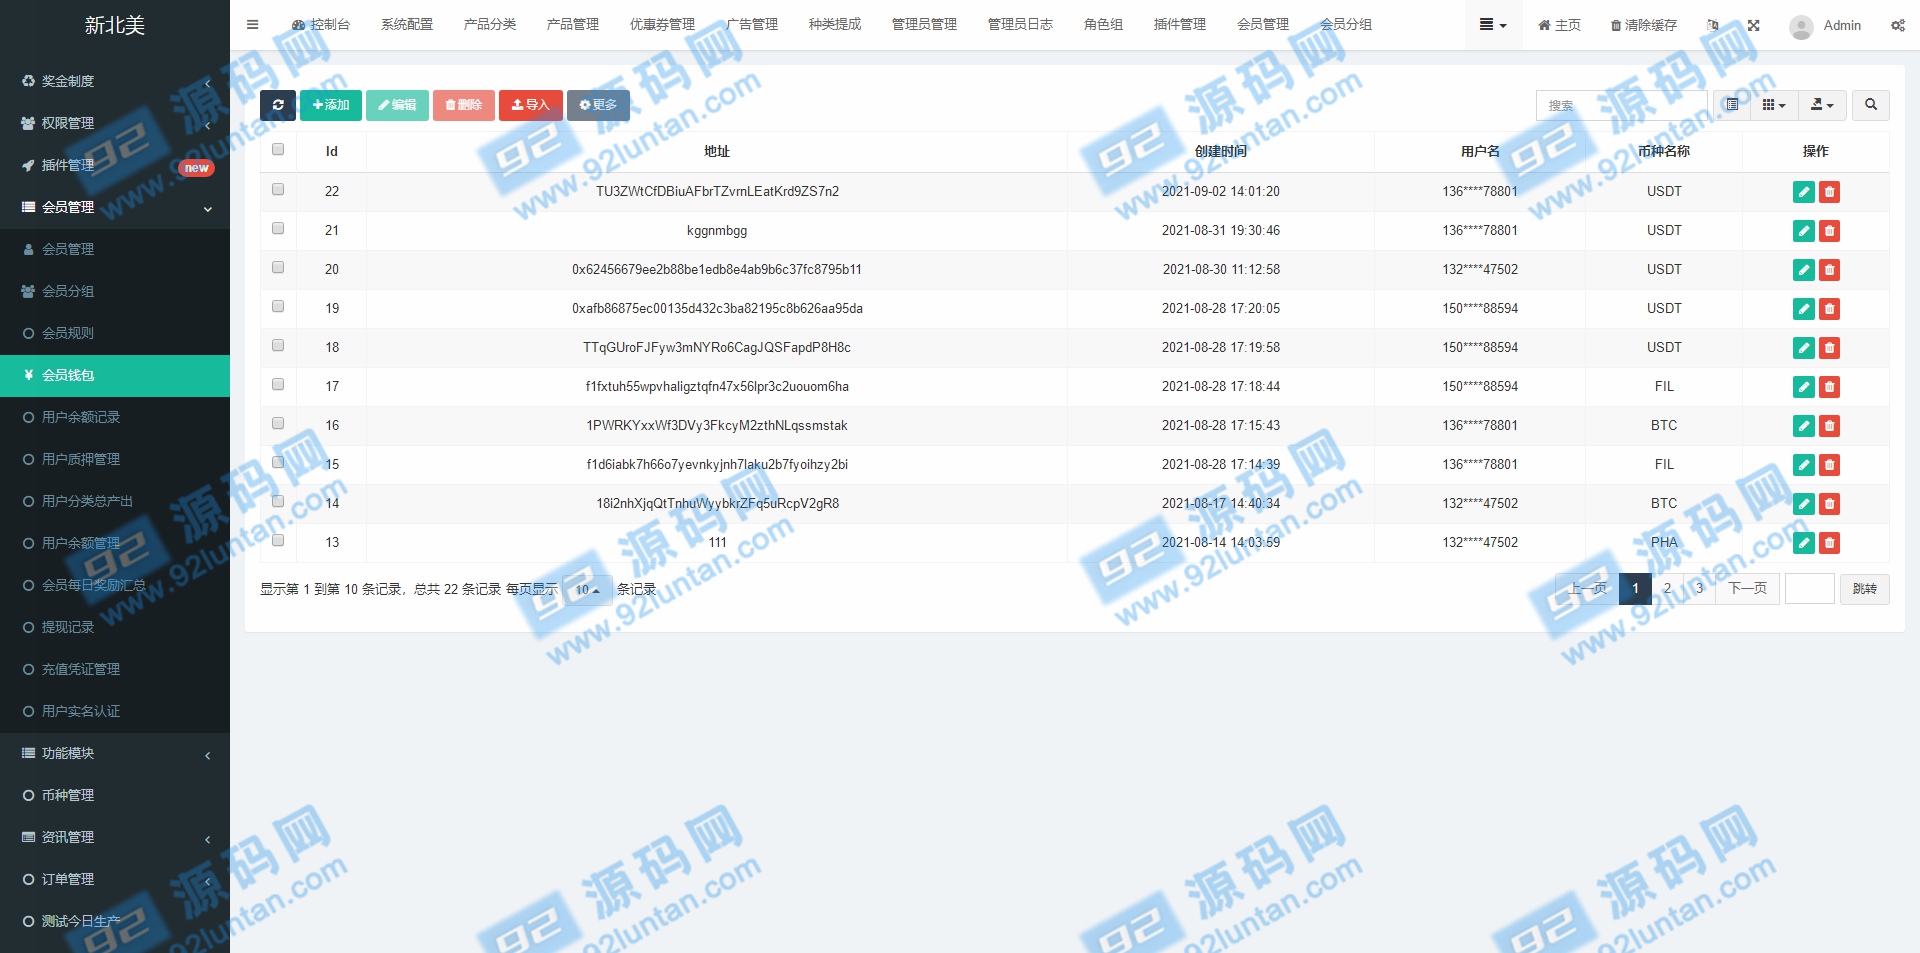Viewport: 1920px width, 953px height.
Task: Check the row with Id 22
Action: pos(278,190)
